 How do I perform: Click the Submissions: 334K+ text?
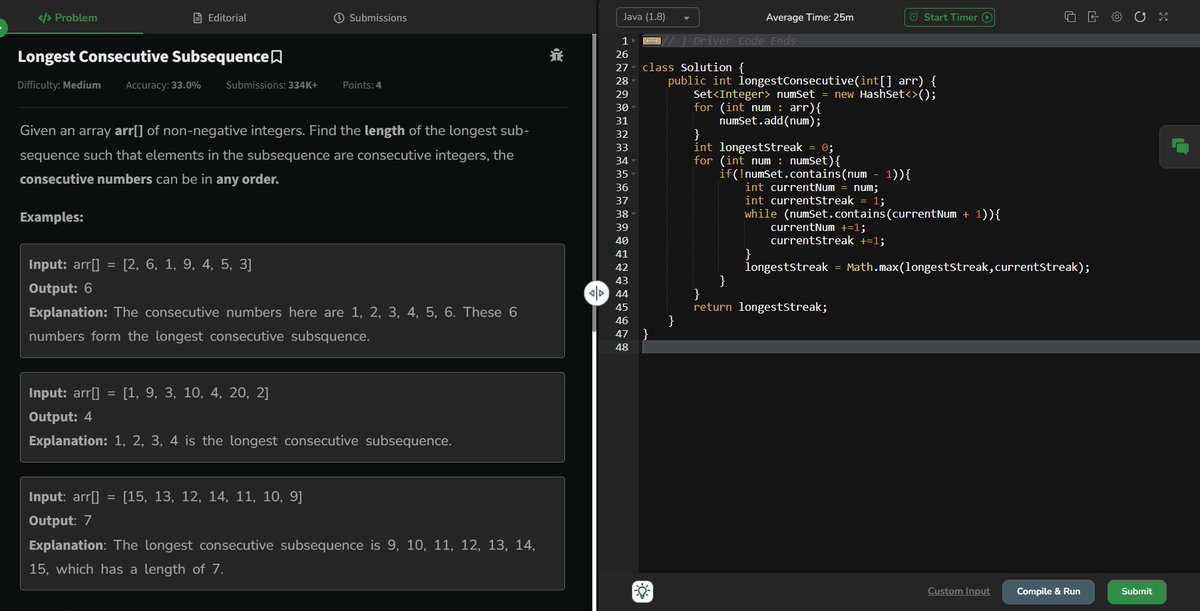point(272,85)
